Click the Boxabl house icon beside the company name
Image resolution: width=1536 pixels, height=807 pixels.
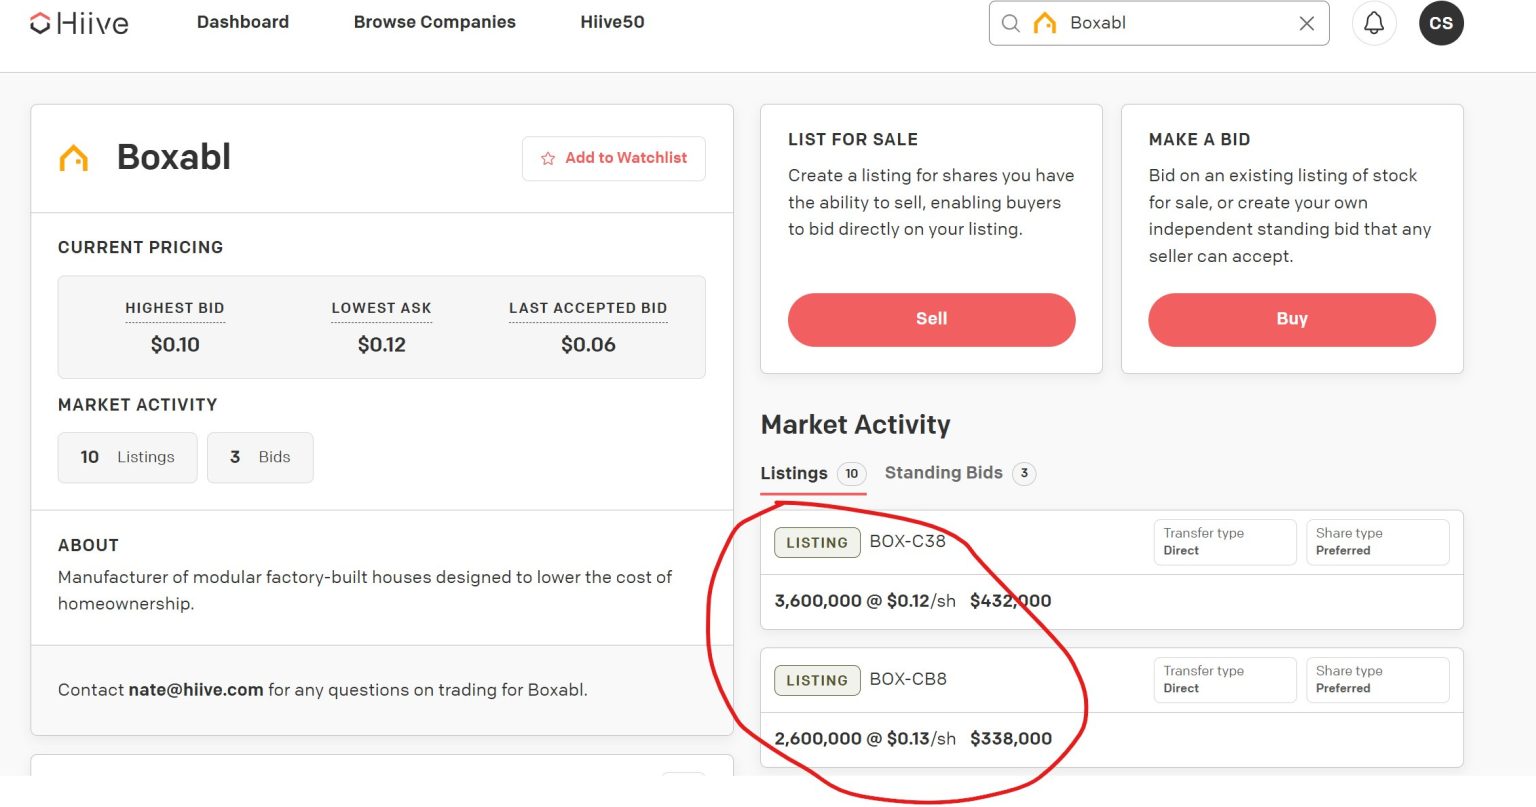point(75,156)
